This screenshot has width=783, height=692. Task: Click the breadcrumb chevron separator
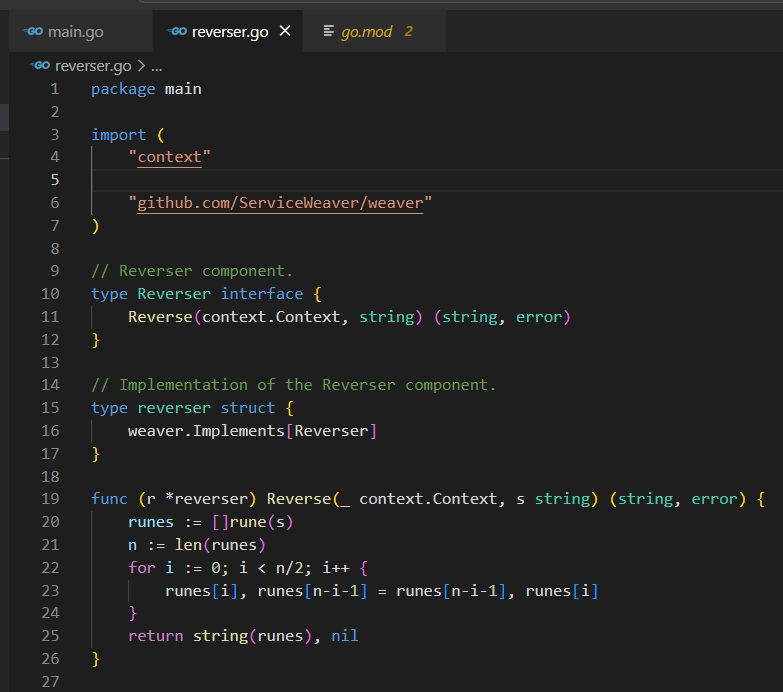[141, 65]
